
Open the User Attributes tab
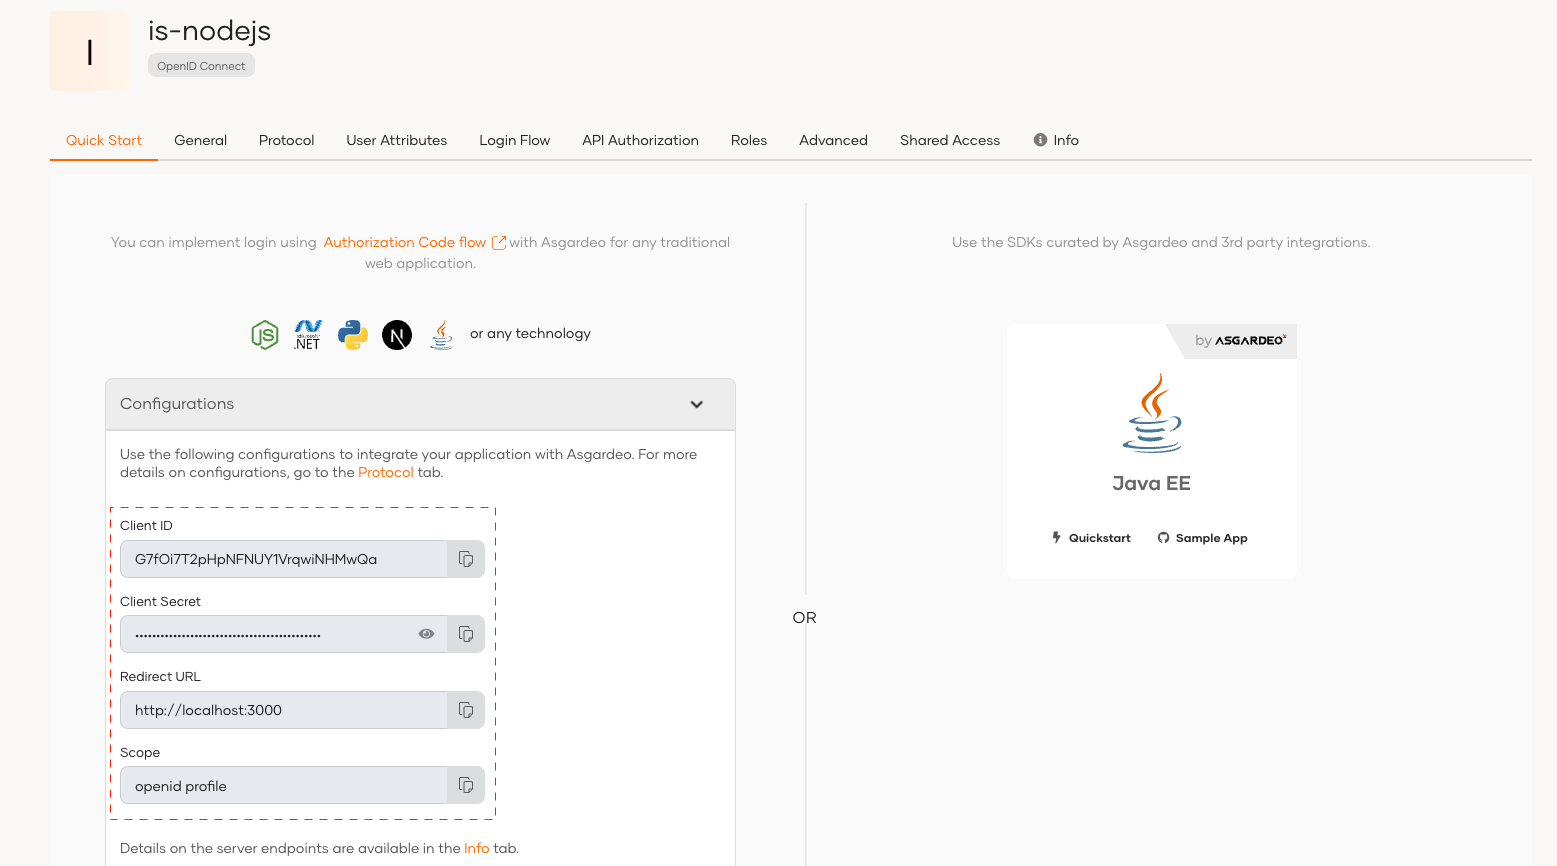coord(396,140)
